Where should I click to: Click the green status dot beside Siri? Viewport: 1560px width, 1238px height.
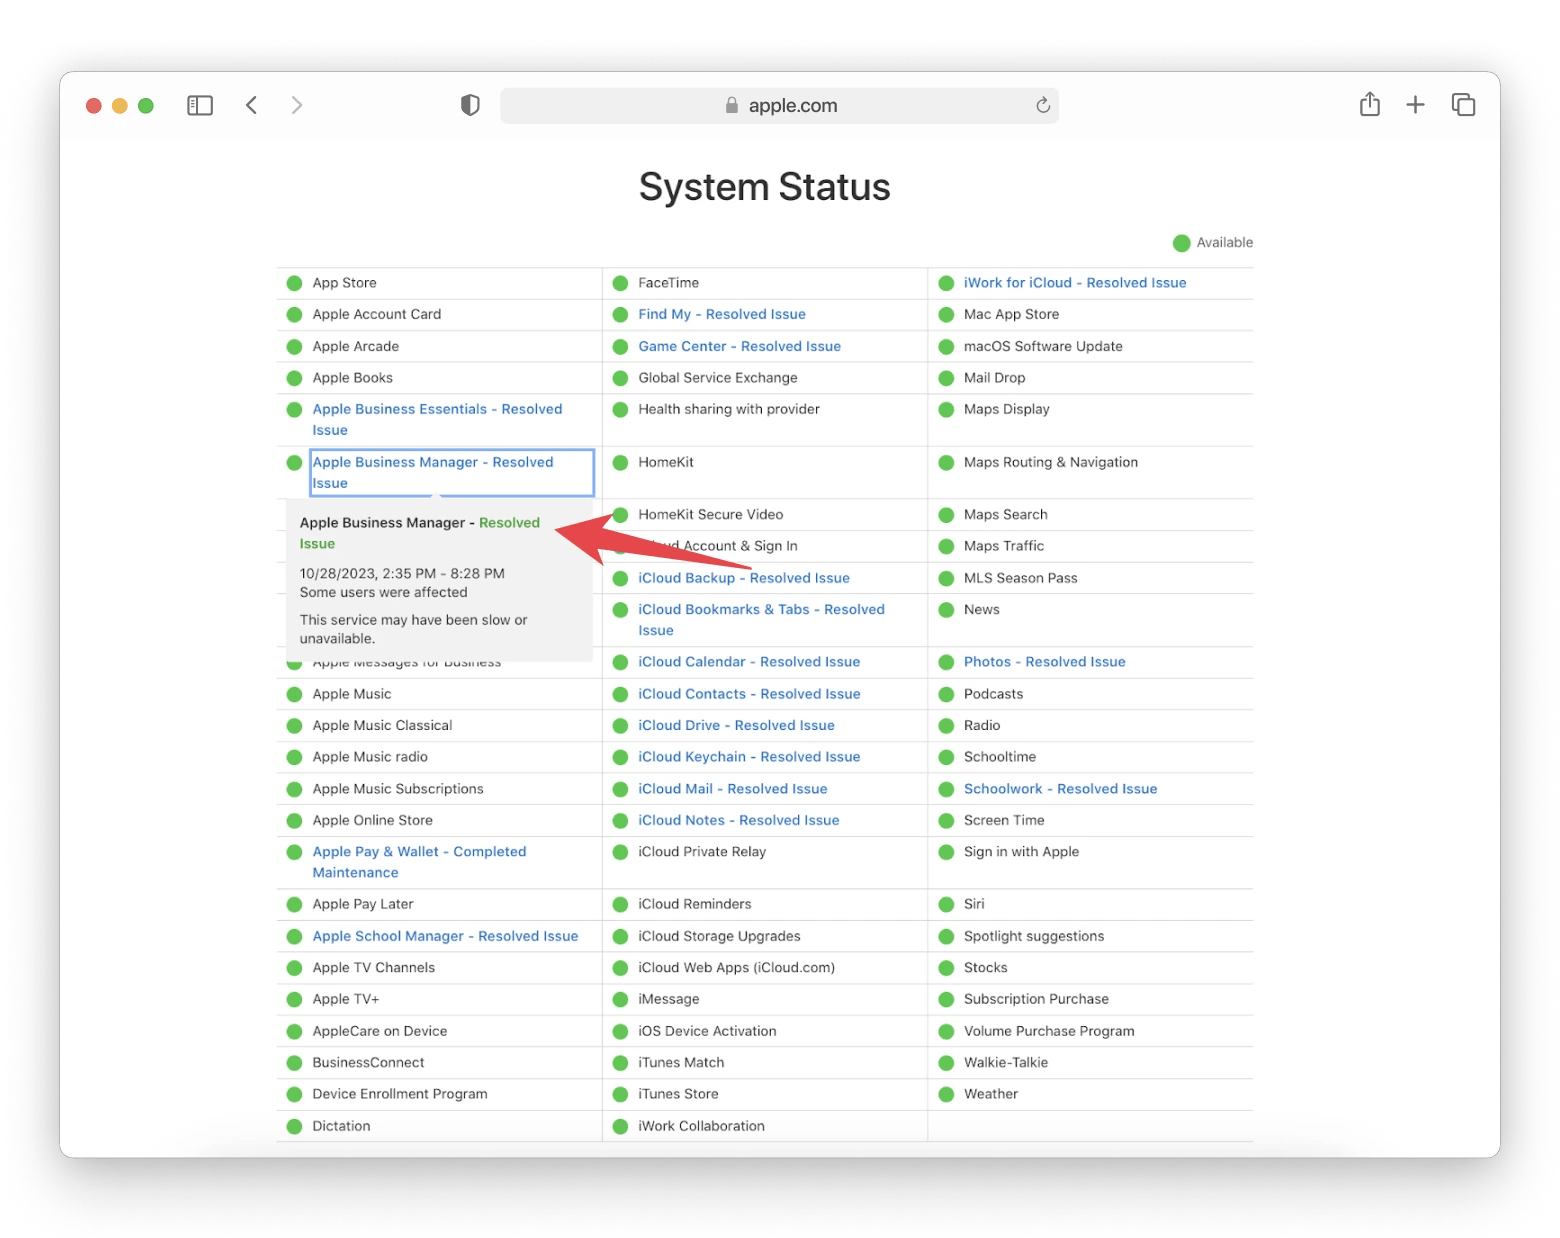click(x=946, y=905)
